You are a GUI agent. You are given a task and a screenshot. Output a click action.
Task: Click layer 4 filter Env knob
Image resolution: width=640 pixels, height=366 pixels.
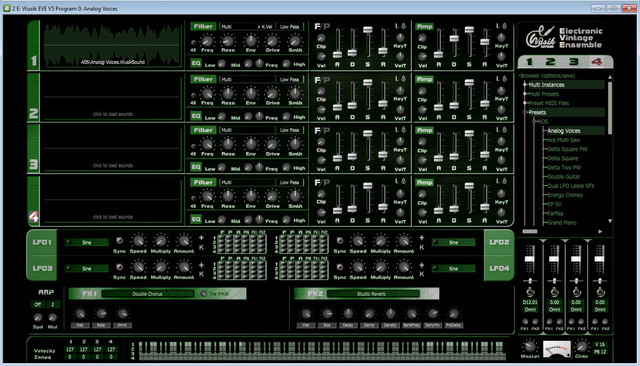[x=251, y=196]
